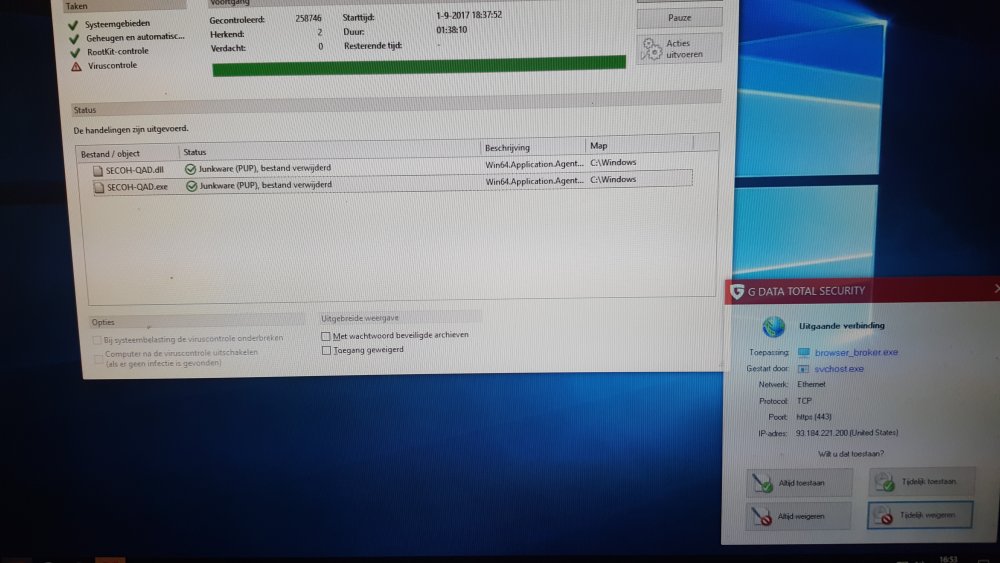The image size is (1000, 563).
Task: Toggle Bij systeembelasting viruscontrole onderbreken checkbox
Action: tap(97, 340)
